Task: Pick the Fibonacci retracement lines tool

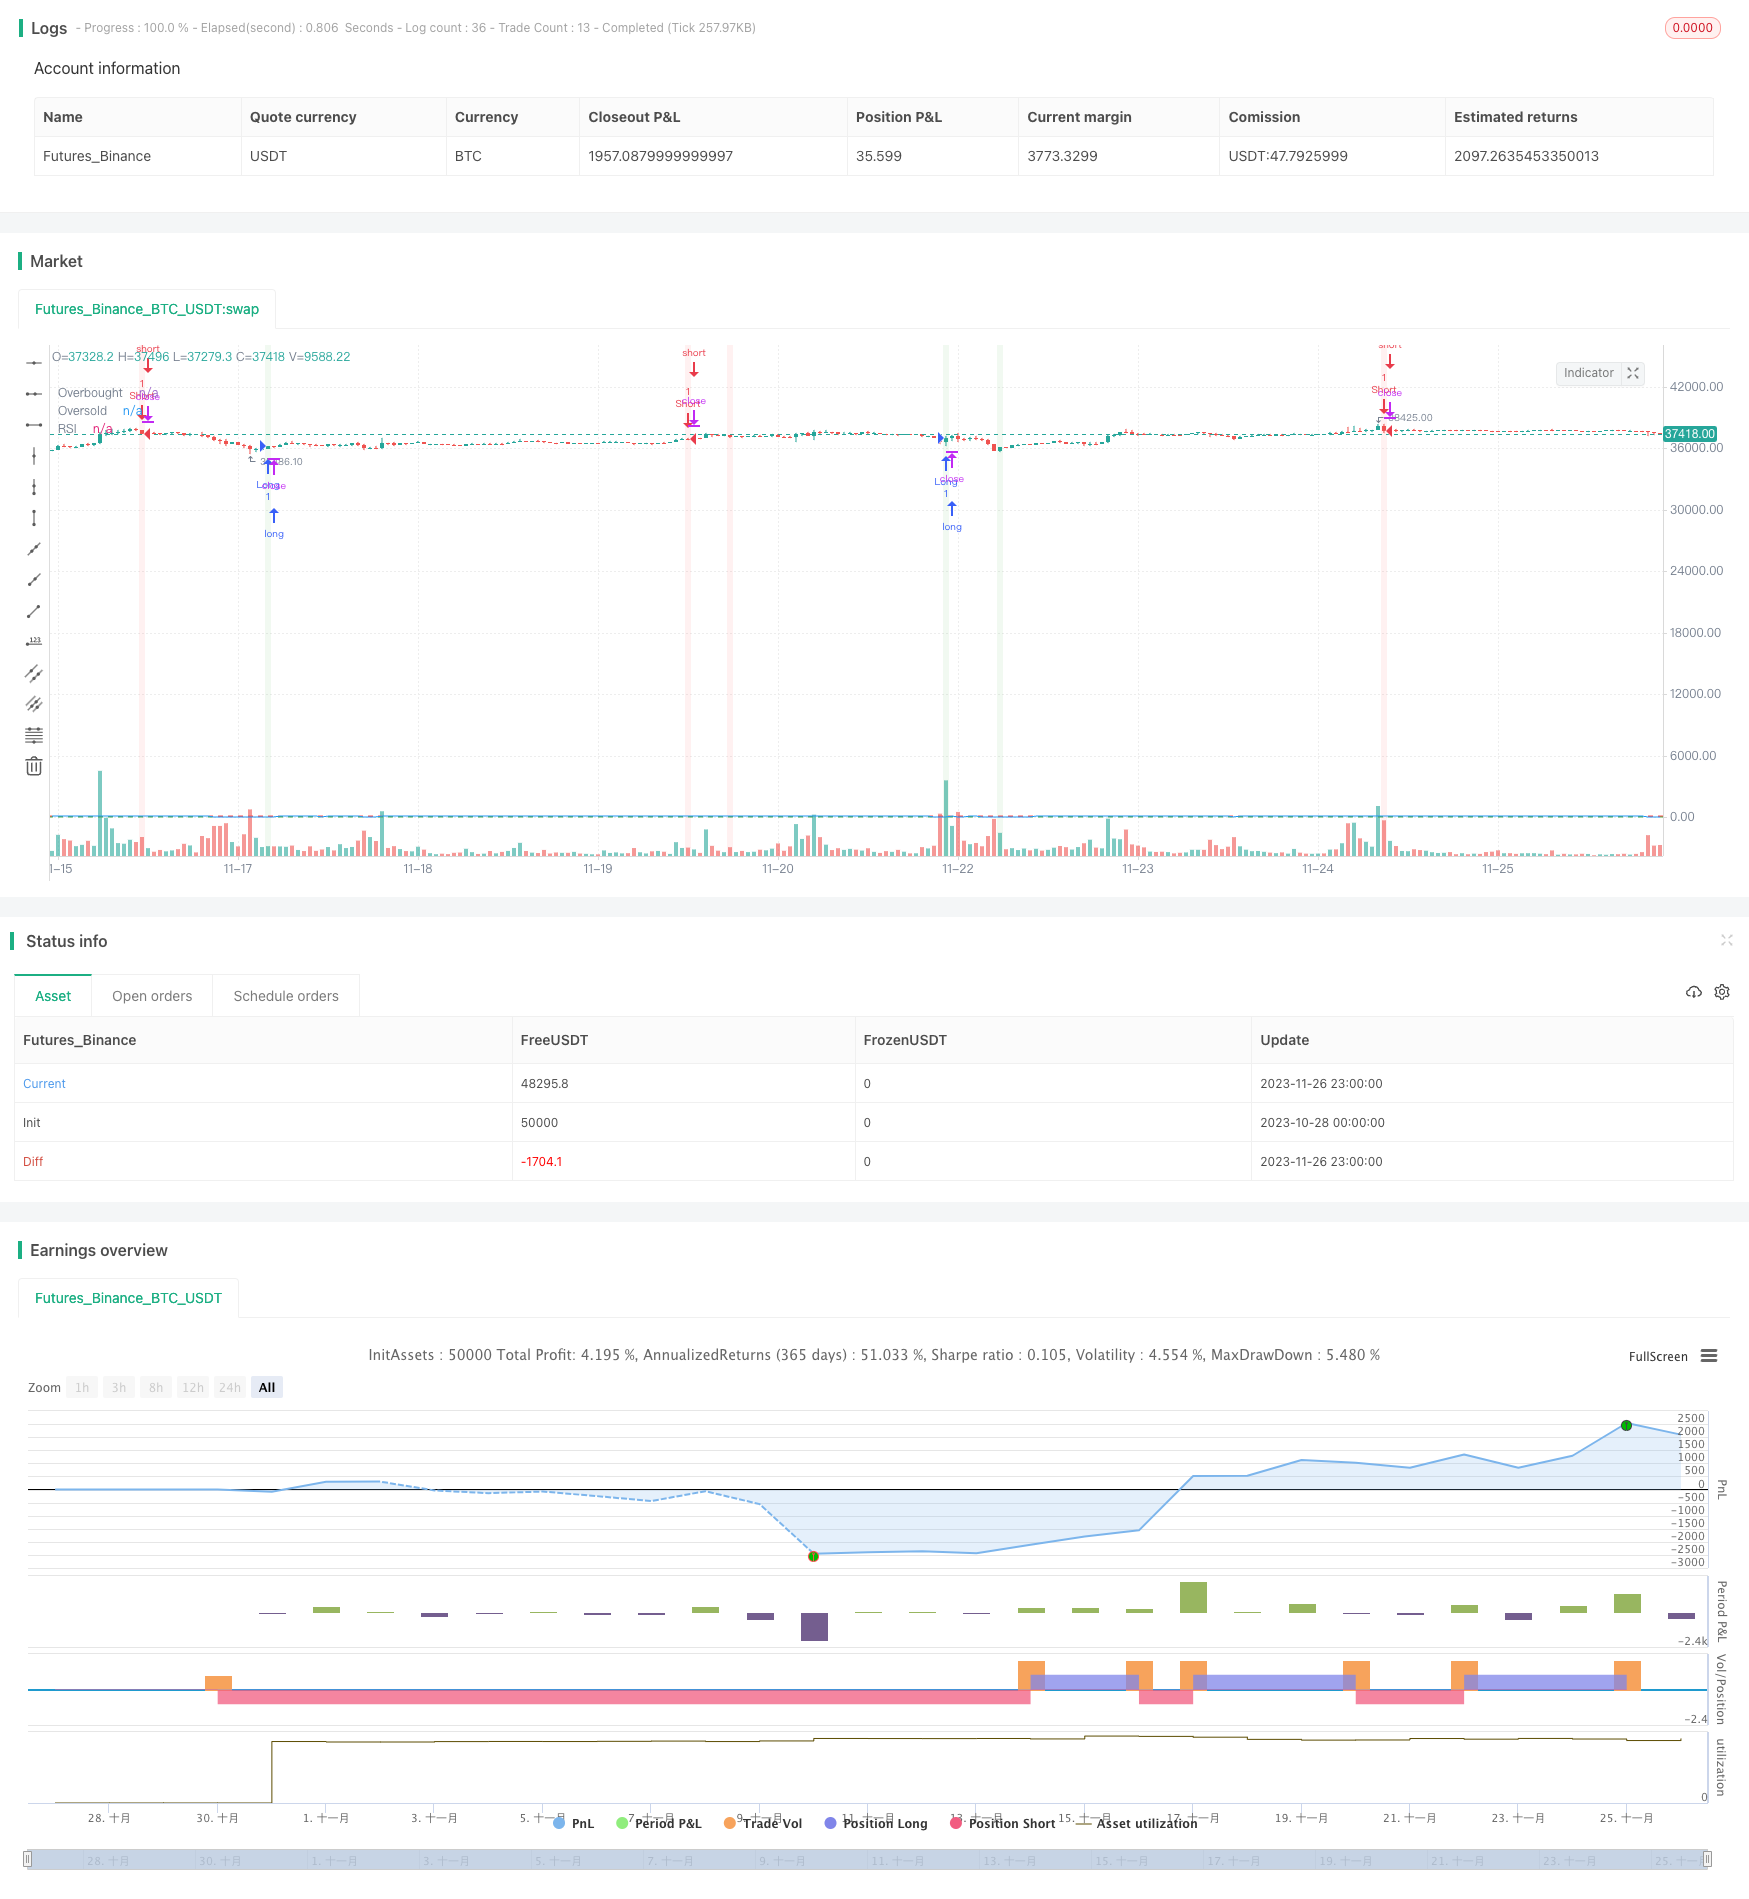Action: tap(34, 735)
